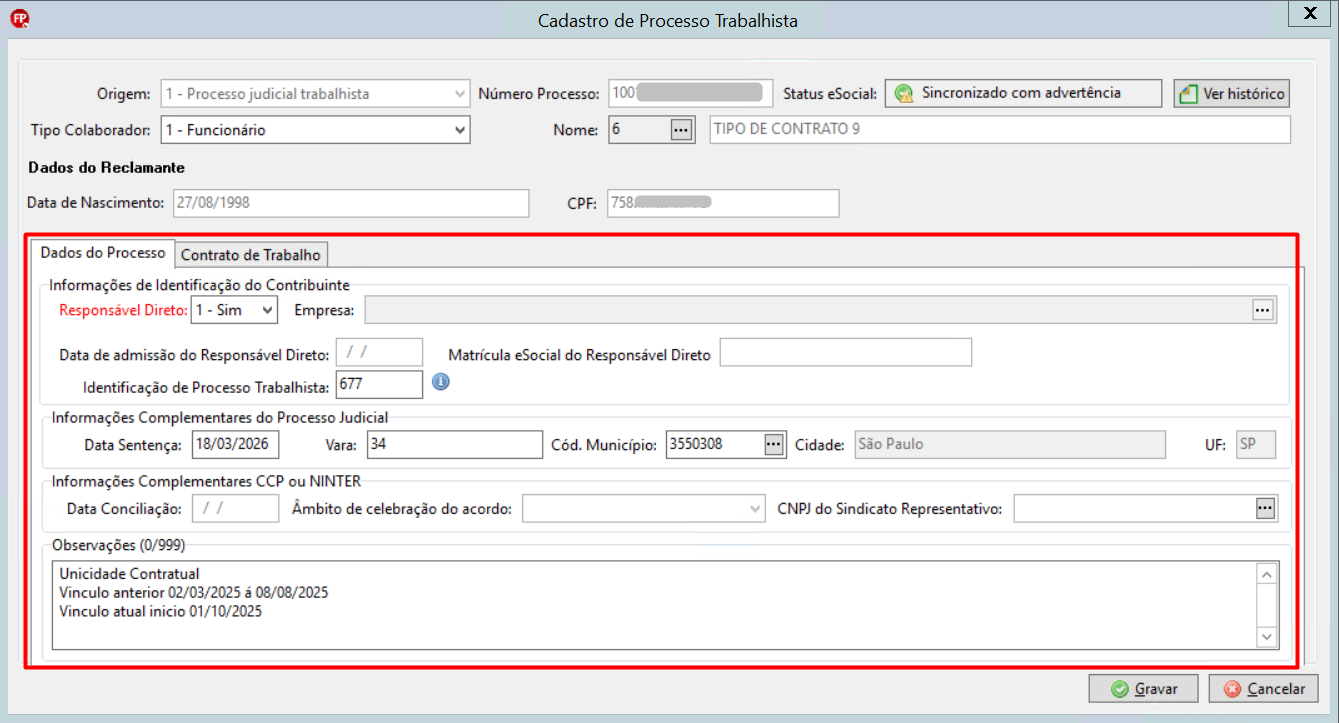Click the application logo in the title bar
Viewport: 1339px width, 723px height.
point(19,18)
